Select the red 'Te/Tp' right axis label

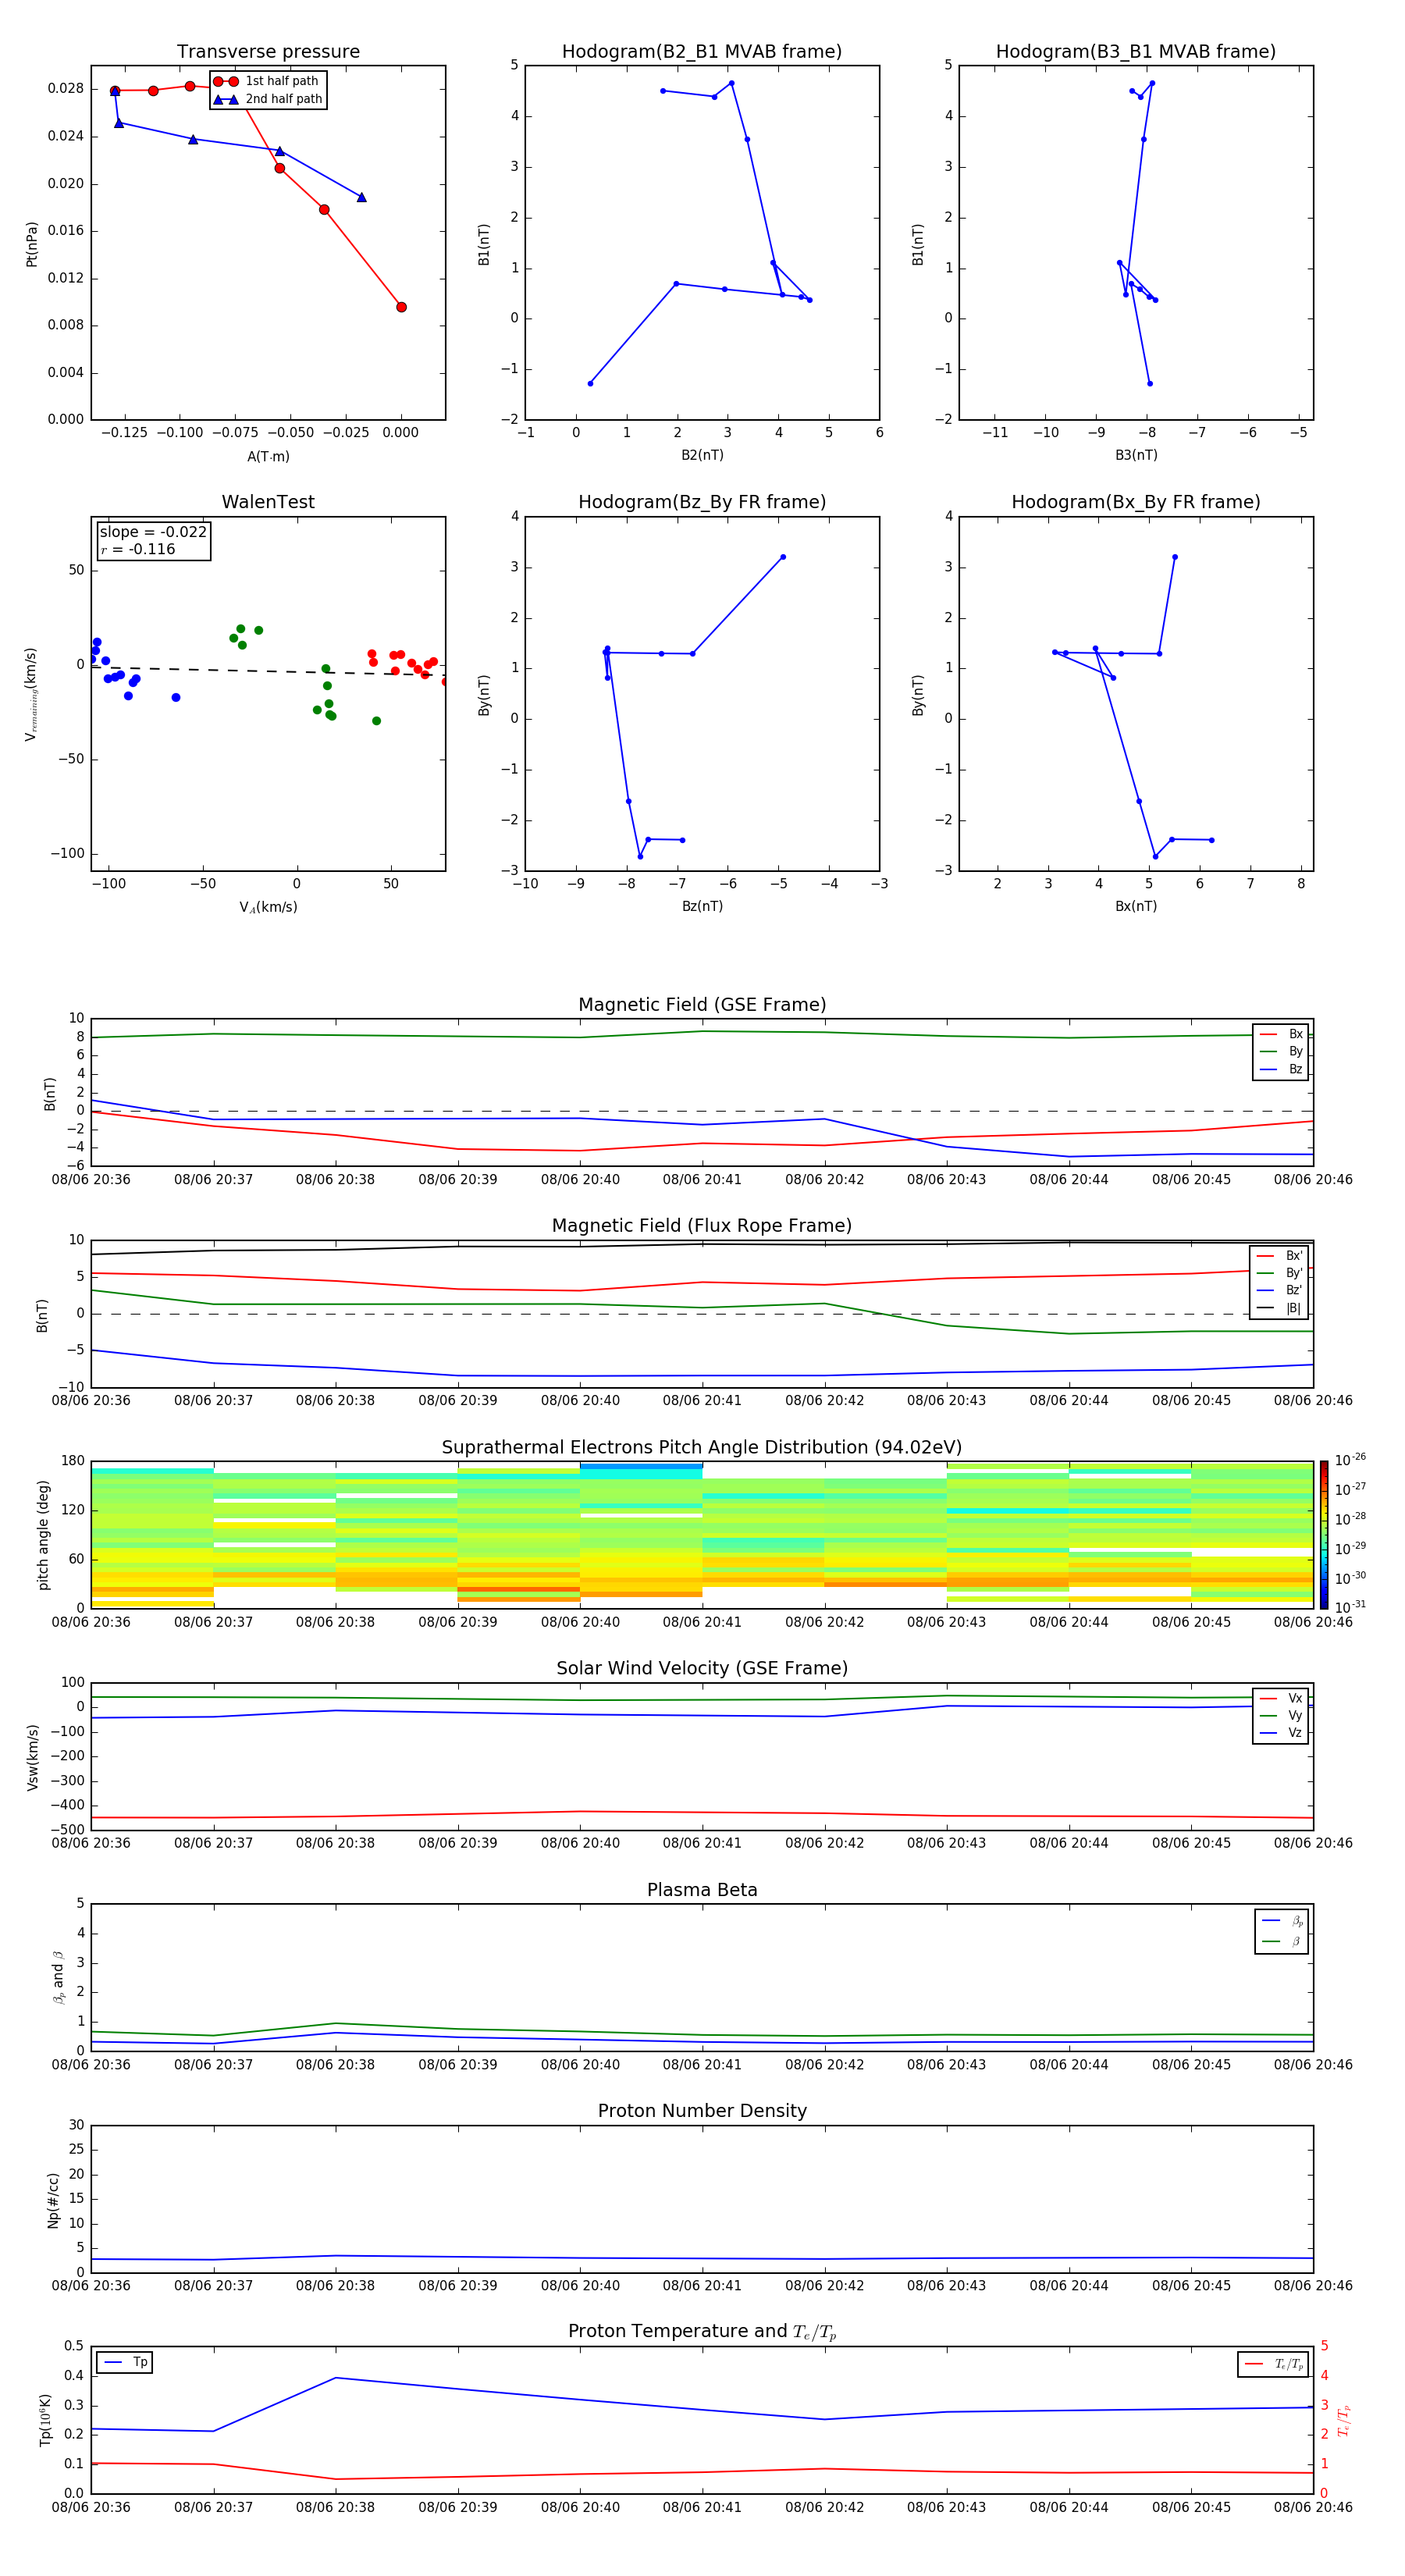coord(1343,2420)
